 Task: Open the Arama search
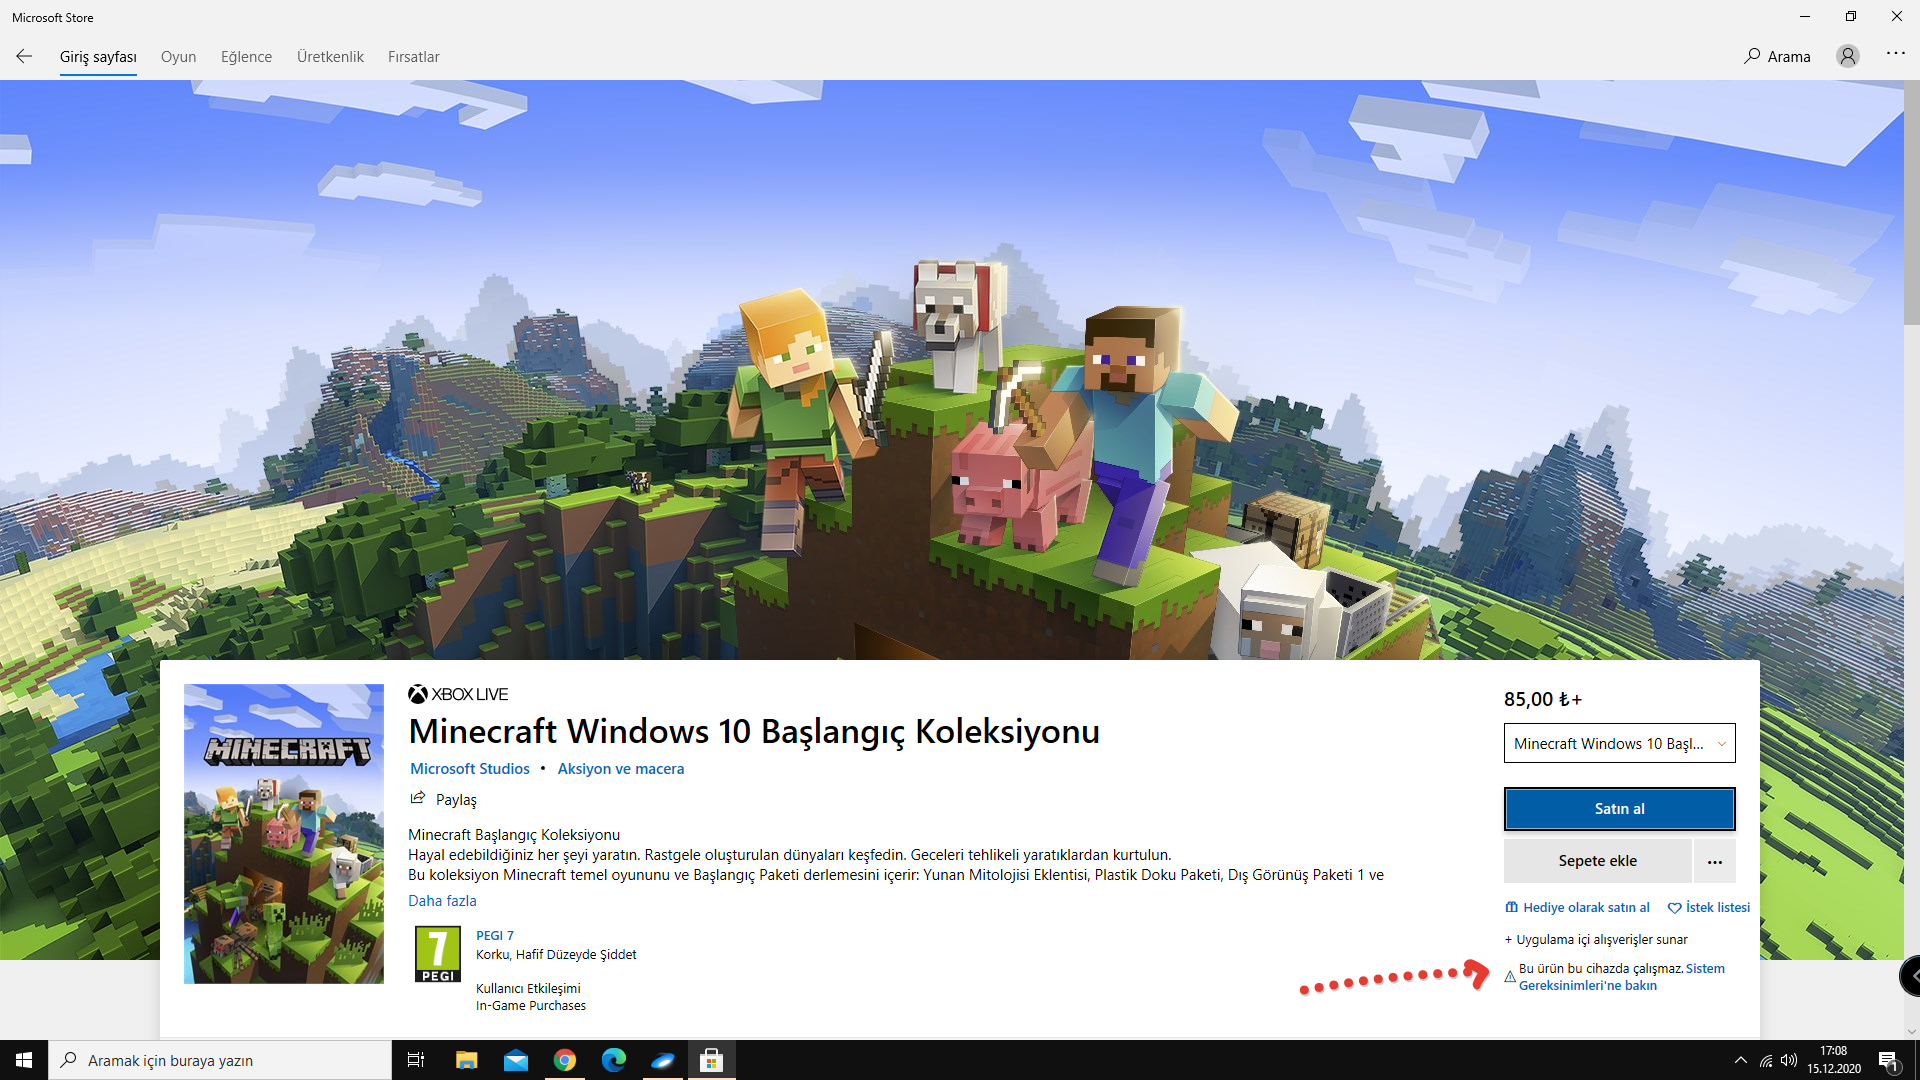[x=1777, y=56]
